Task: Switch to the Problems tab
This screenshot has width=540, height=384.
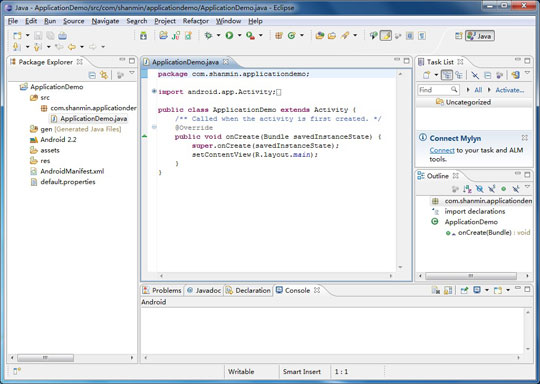Action: point(162,290)
